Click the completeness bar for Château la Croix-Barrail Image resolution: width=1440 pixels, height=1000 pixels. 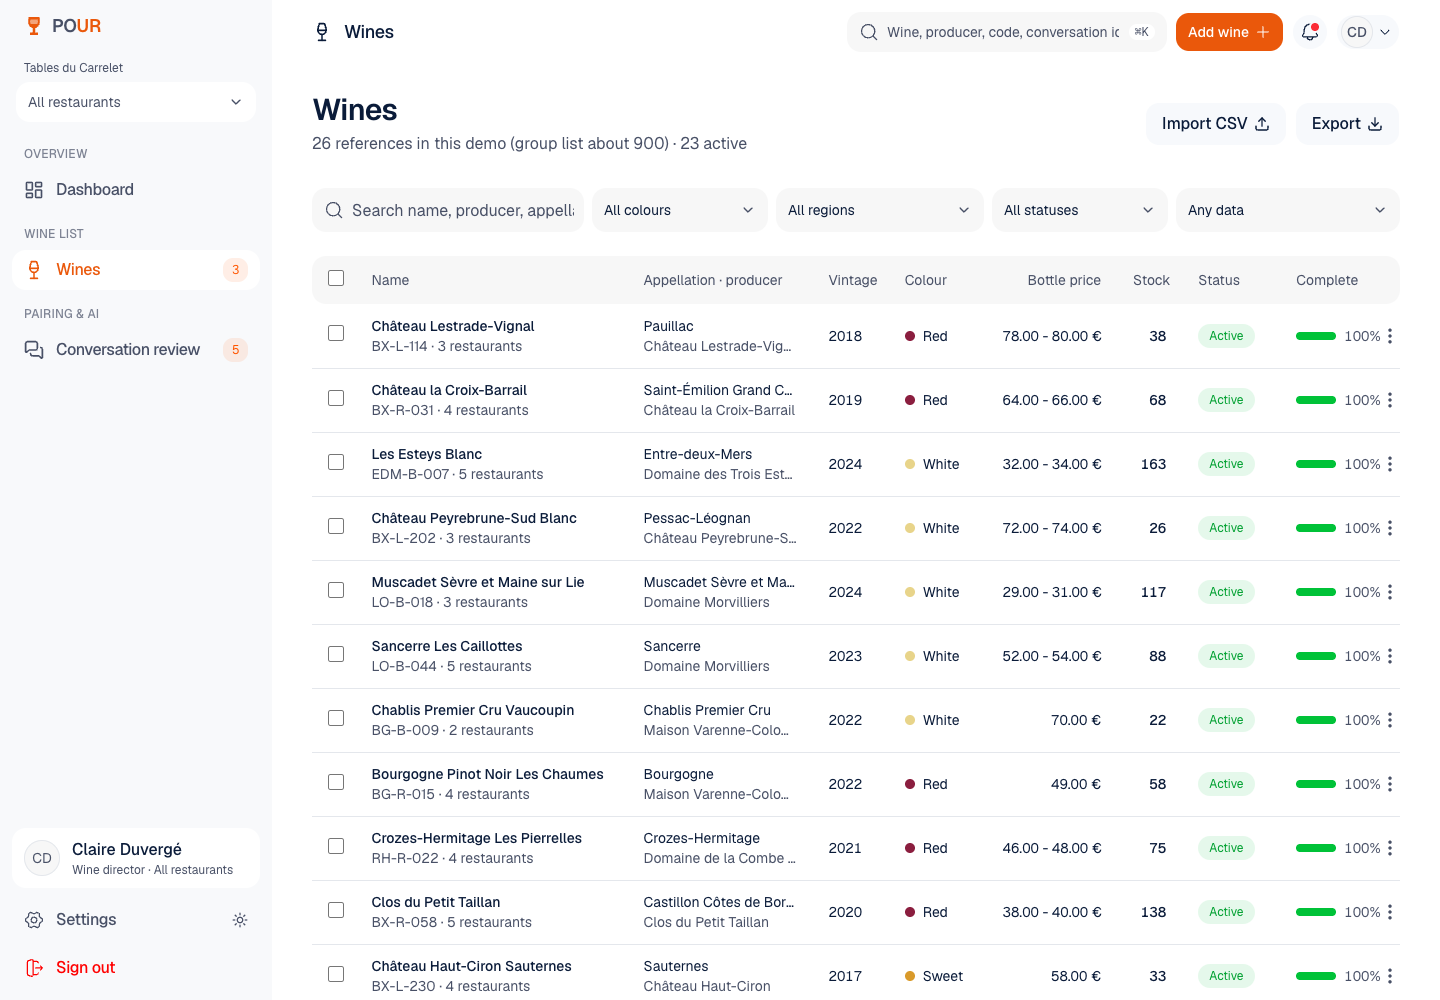(1316, 400)
